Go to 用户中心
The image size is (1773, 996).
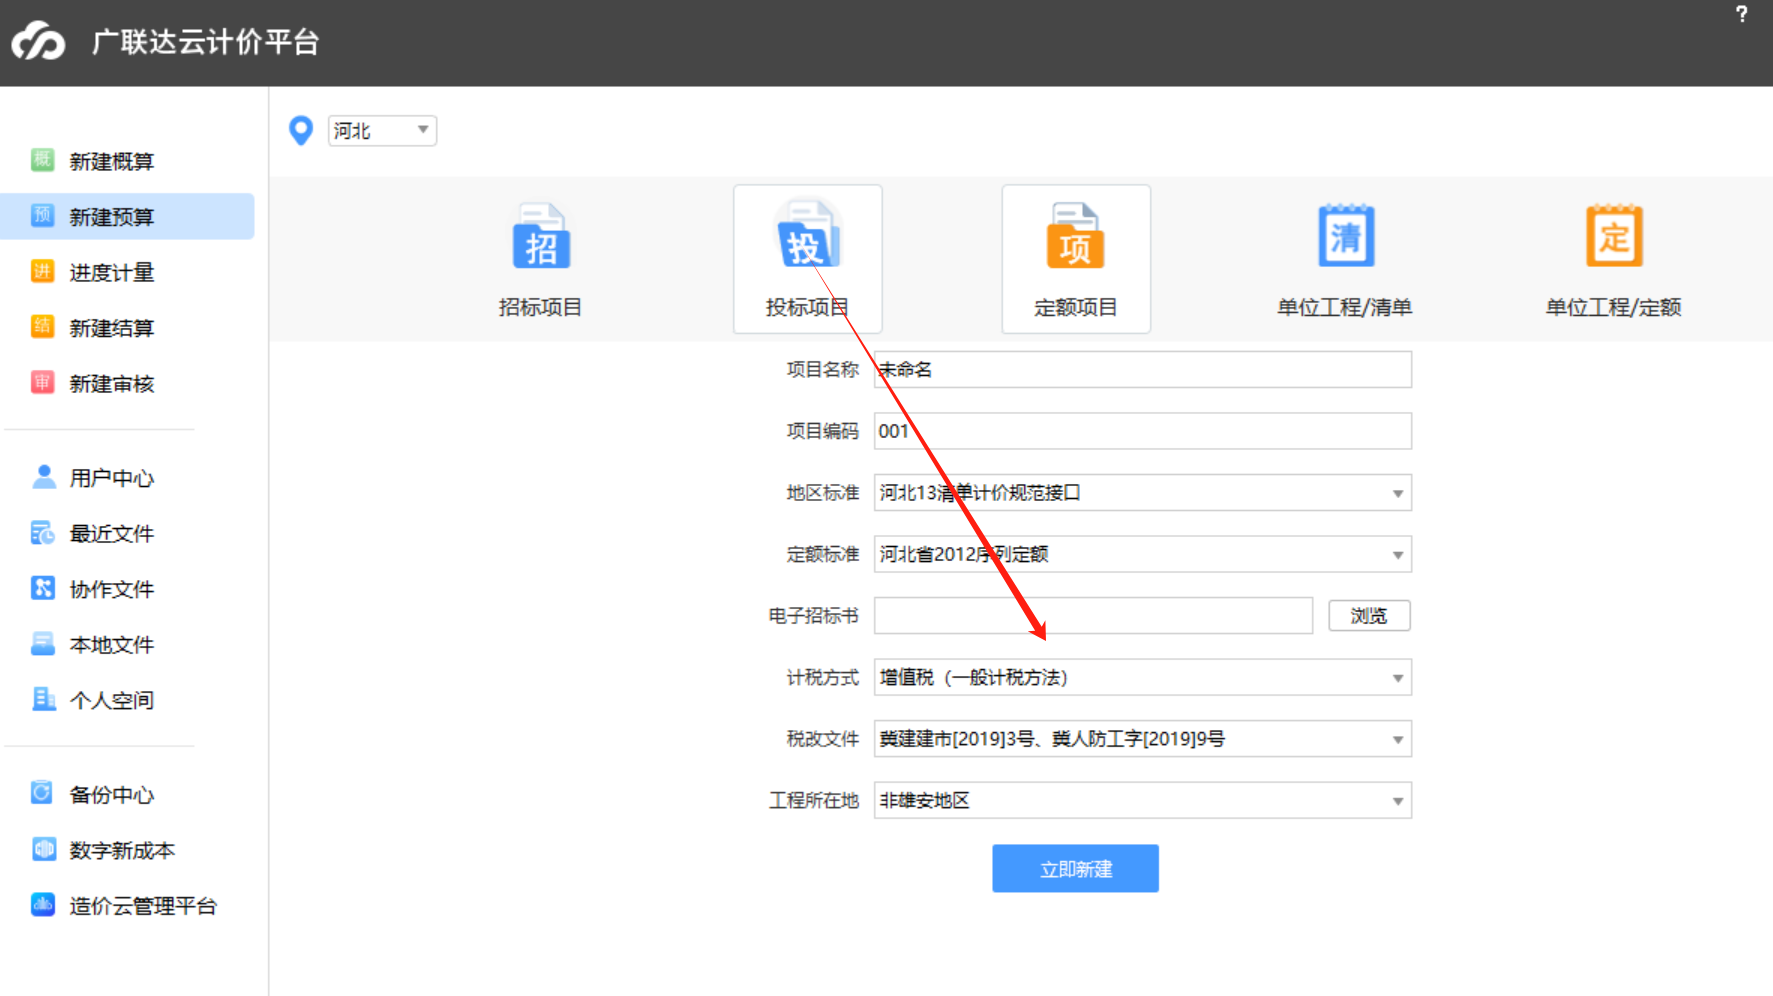[x=111, y=478]
